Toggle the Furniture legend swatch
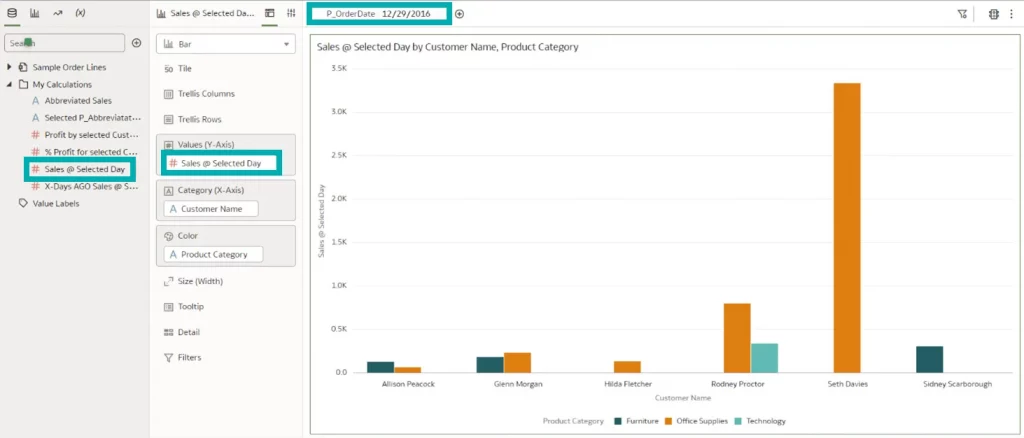The width and height of the screenshot is (1024, 438). [x=619, y=421]
